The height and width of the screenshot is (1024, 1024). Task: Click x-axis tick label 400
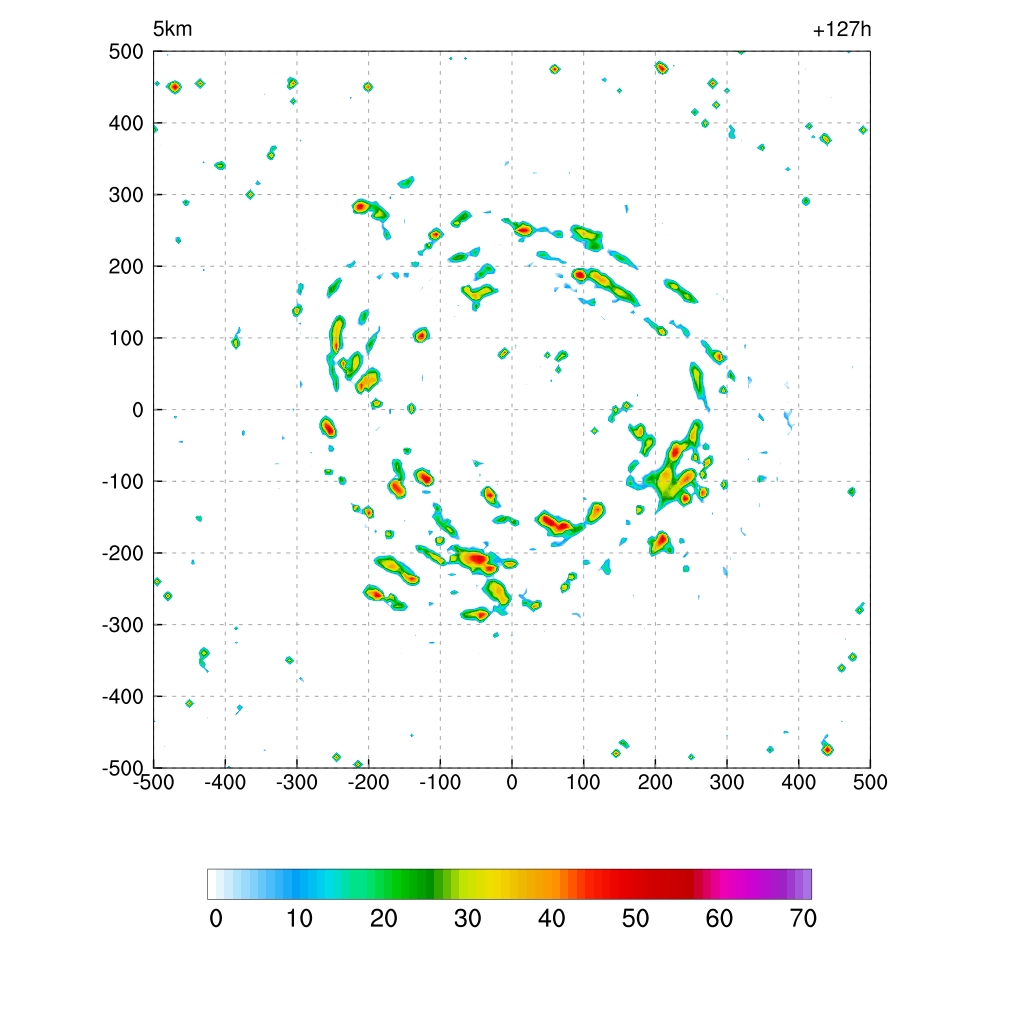tap(799, 782)
